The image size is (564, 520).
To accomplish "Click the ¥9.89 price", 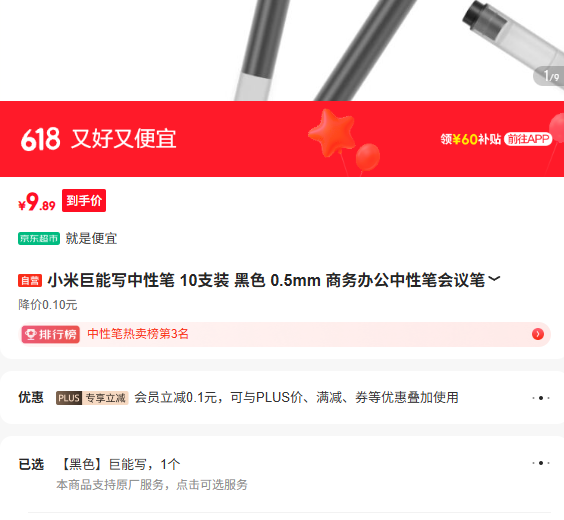I will [37, 202].
